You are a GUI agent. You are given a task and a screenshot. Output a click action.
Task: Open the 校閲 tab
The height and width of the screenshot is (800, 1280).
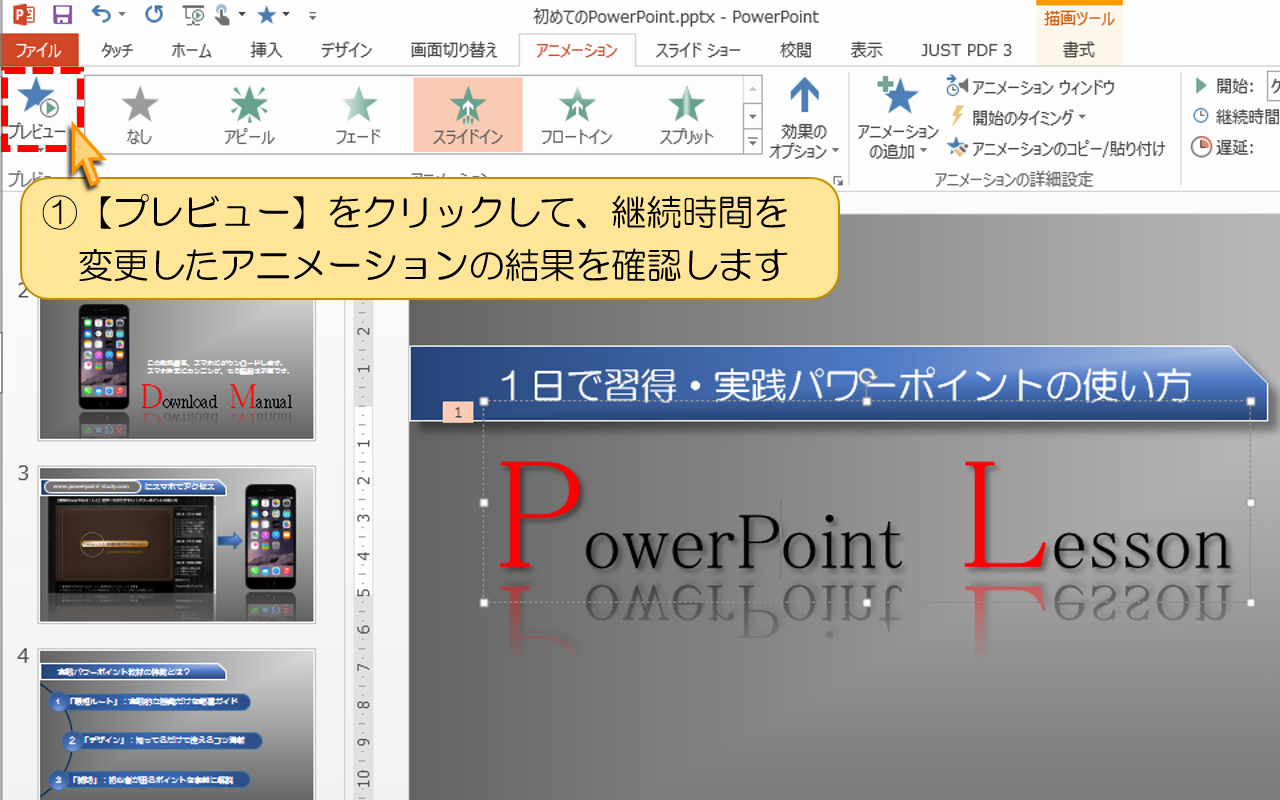point(796,50)
